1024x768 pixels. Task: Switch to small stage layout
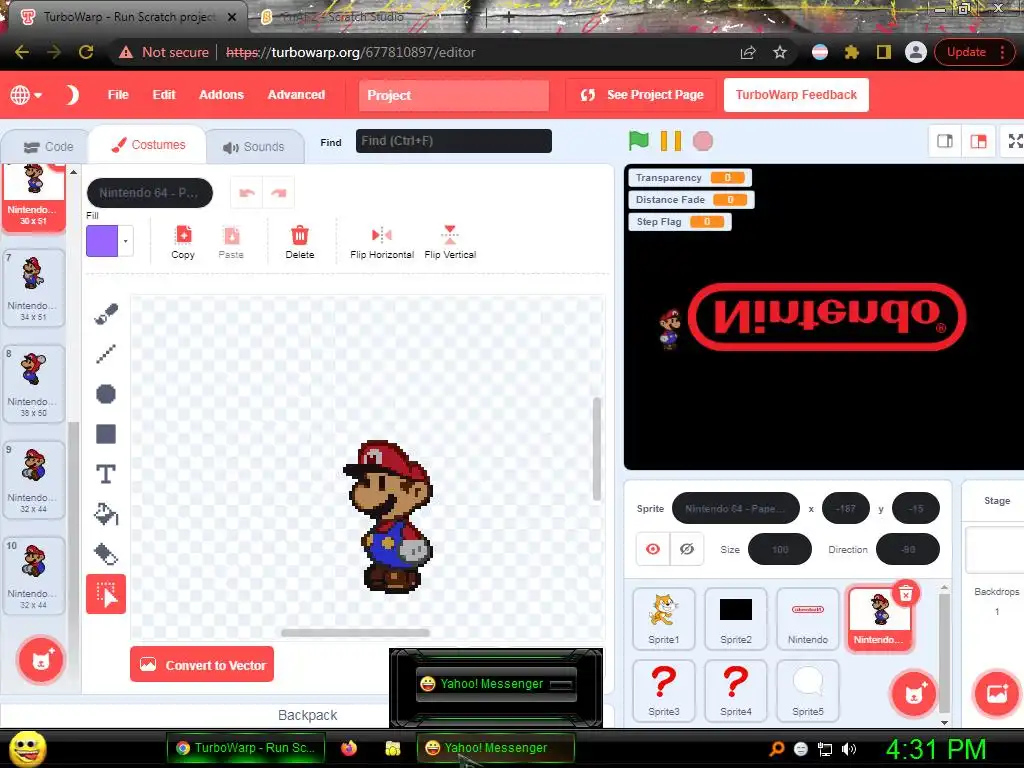945,141
